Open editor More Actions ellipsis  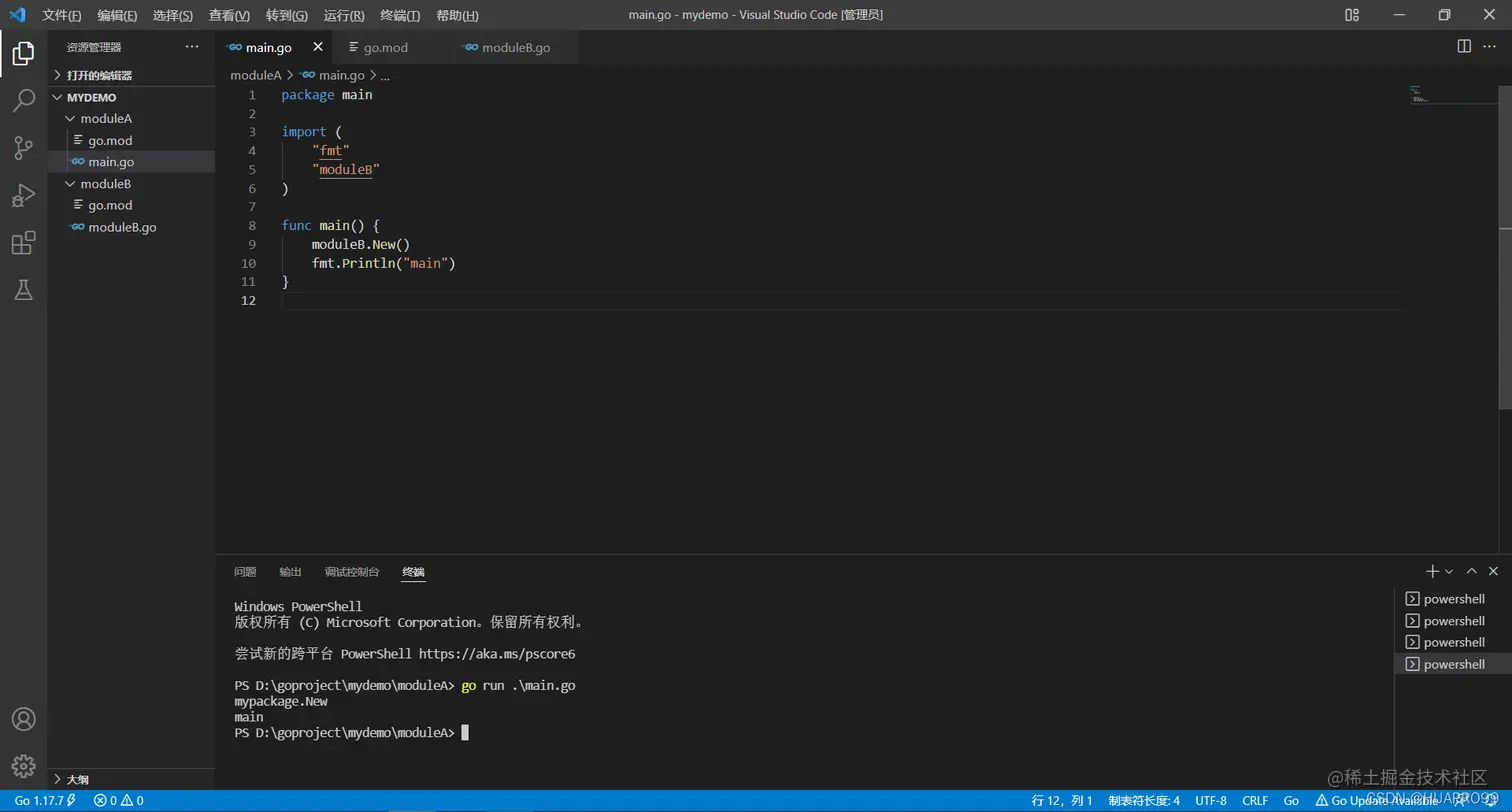pyautogui.click(x=1489, y=46)
